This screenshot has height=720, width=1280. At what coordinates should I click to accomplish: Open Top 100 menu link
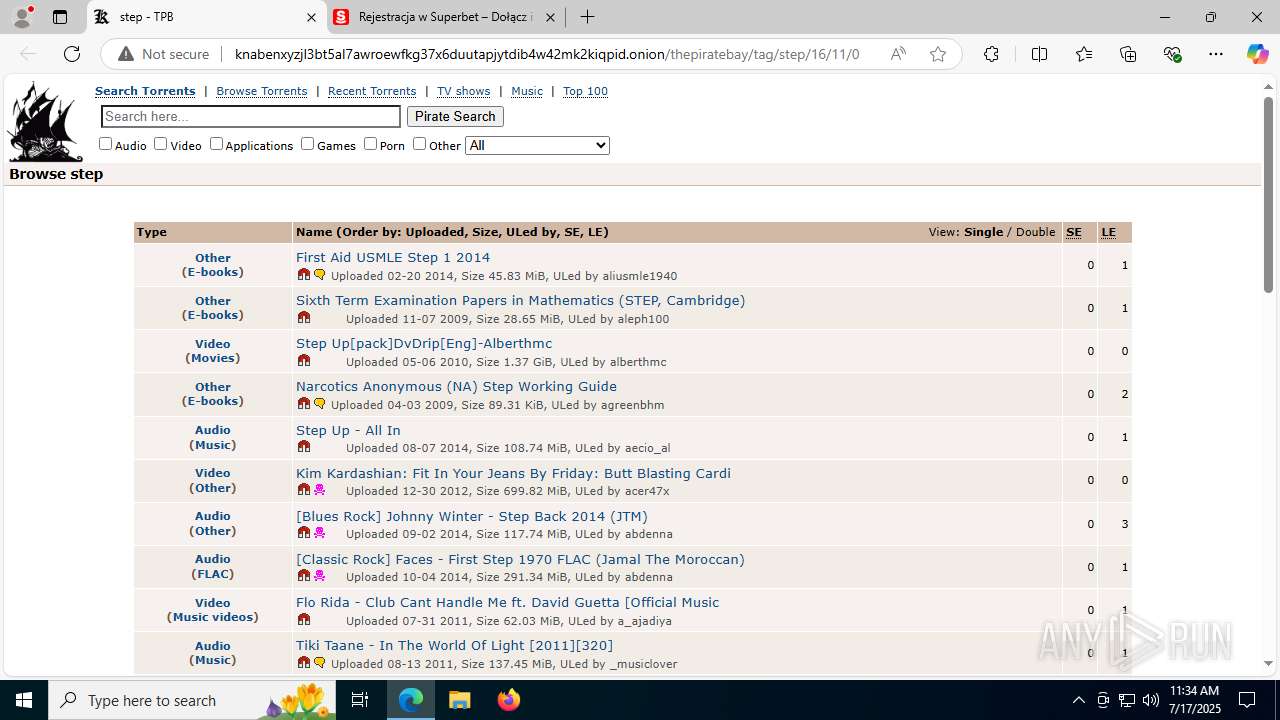(585, 91)
